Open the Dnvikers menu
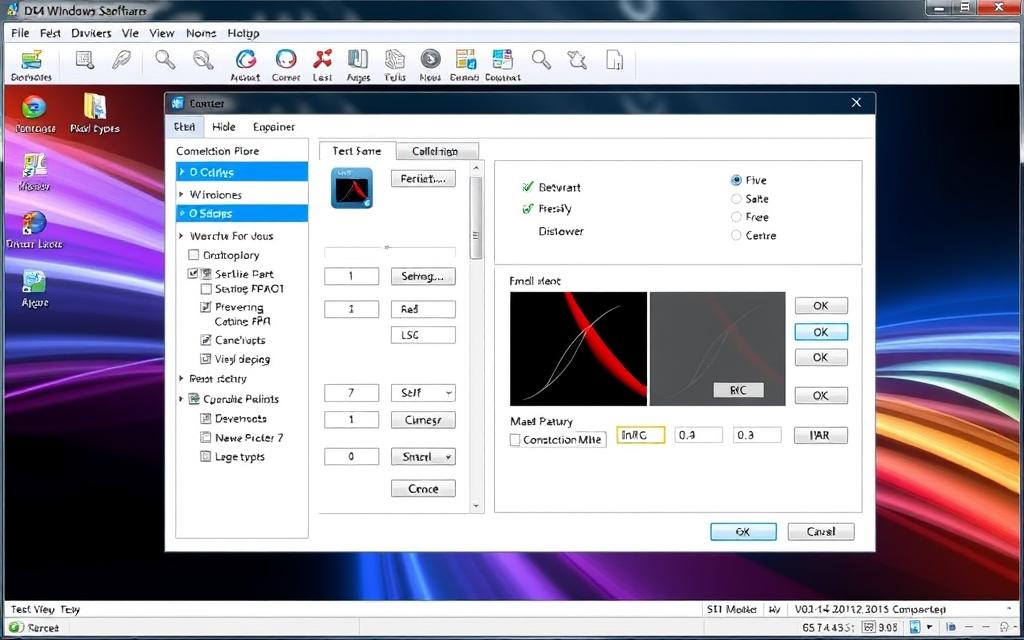The width and height of the screenshot is (1024, 640). coord(91,33)
